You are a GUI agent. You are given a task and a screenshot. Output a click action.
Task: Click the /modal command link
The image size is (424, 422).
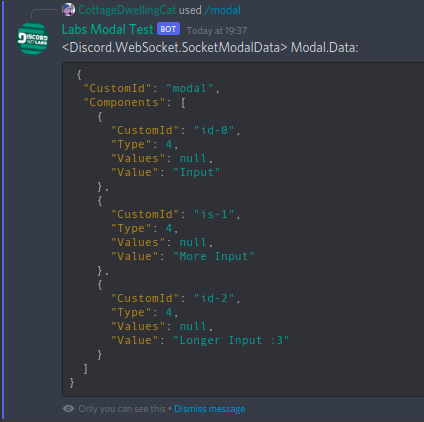(222, 10)
